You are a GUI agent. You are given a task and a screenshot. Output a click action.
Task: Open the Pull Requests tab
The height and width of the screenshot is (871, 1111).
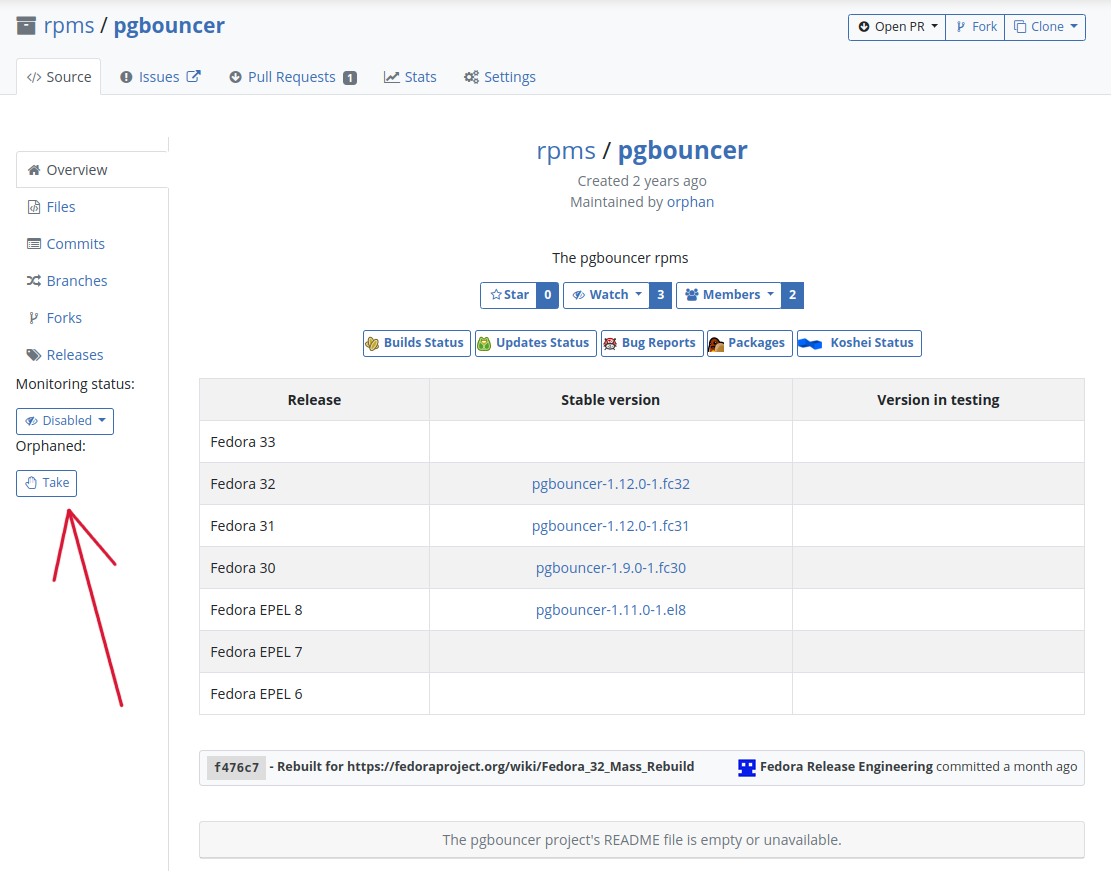[x=291, y=77]
